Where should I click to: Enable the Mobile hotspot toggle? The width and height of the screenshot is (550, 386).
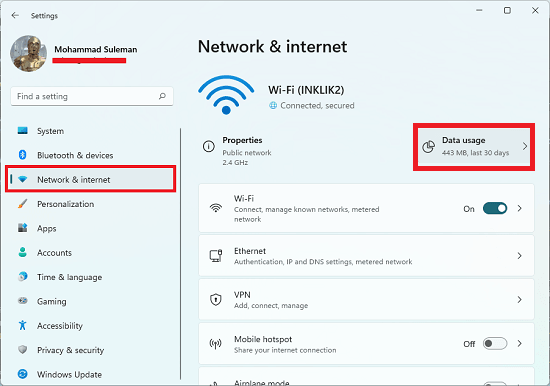point(495,344)
